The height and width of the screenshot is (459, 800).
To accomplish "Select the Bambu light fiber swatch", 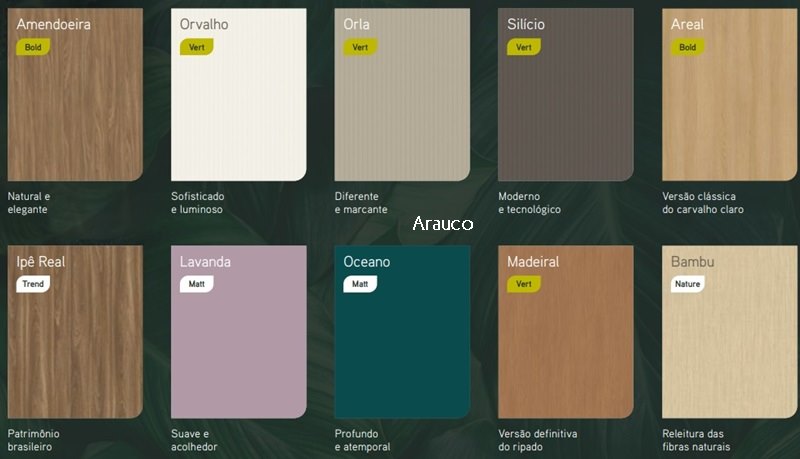I will click(x=730, y=332).
